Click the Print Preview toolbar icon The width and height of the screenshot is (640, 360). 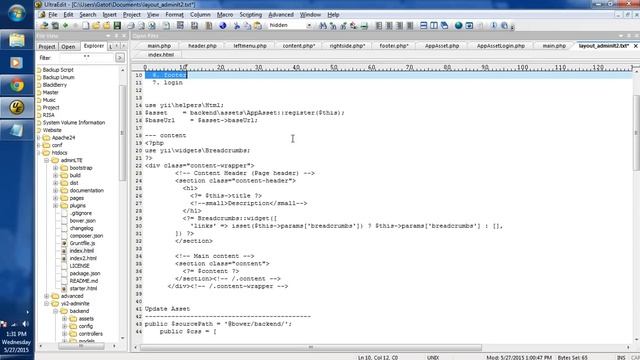point(141,26)
